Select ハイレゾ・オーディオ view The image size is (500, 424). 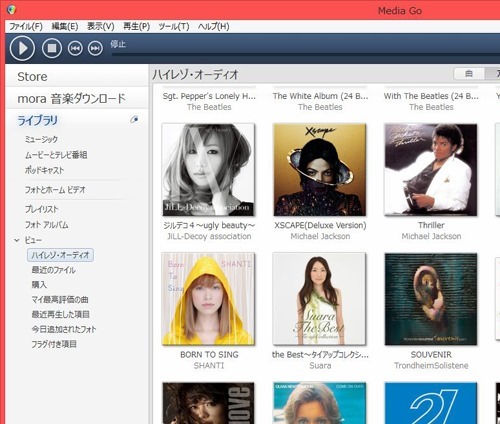[60, 255]
